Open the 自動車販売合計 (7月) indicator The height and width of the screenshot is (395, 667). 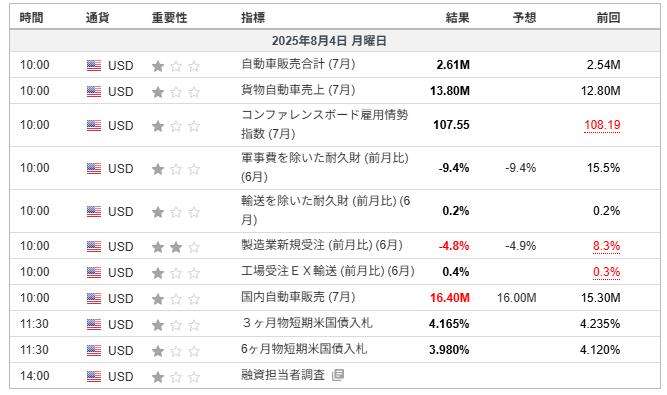coord(298,64)
